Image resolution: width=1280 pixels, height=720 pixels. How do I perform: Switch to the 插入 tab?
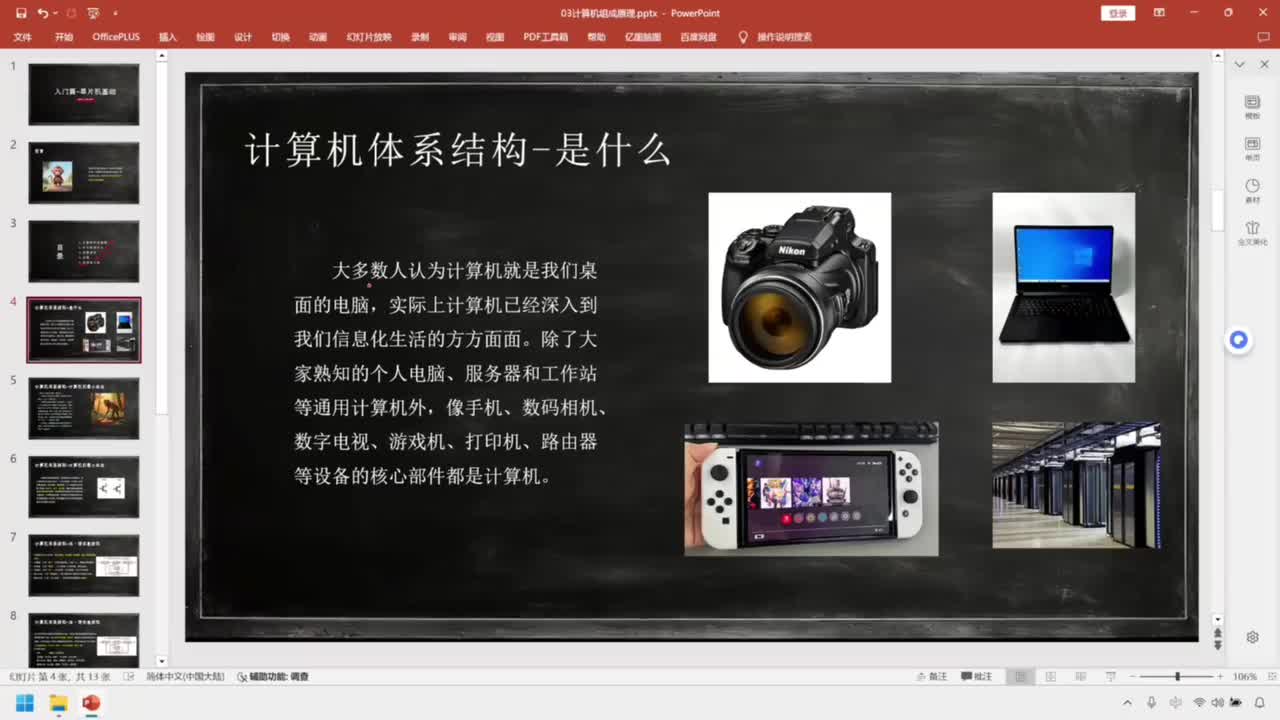pos(168,37)
